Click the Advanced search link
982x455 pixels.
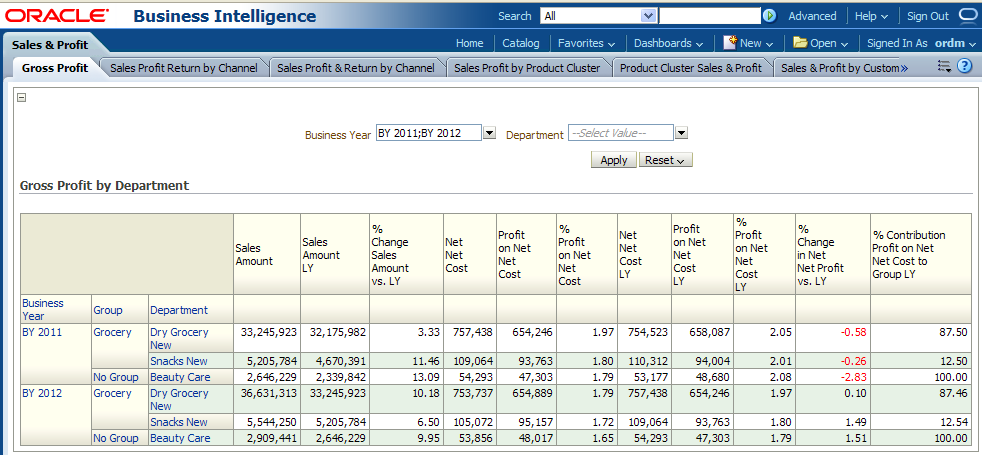coord(812,16)
